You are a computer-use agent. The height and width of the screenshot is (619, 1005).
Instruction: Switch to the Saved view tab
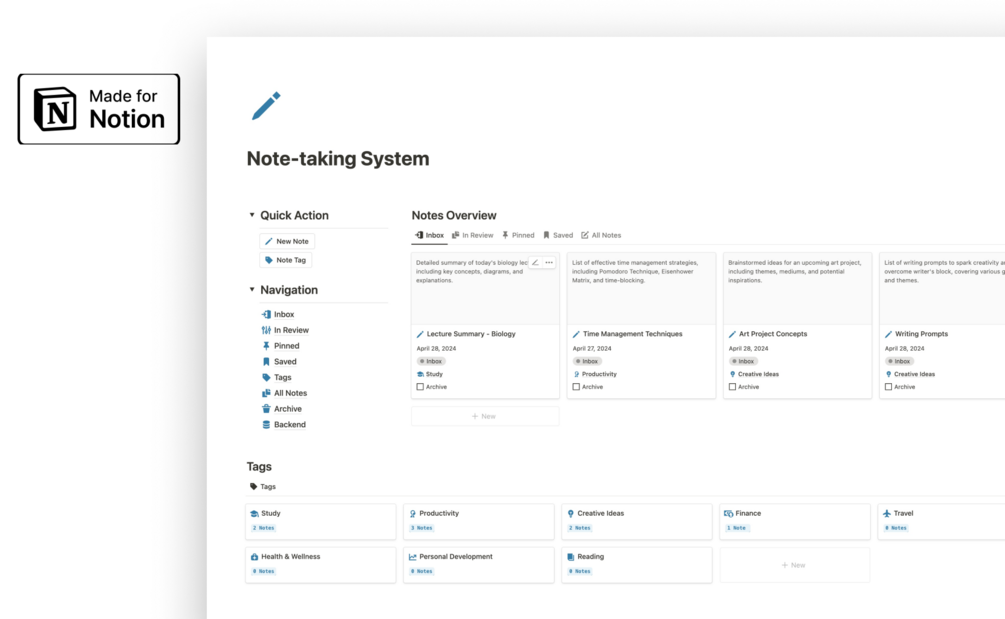point(558,235)
